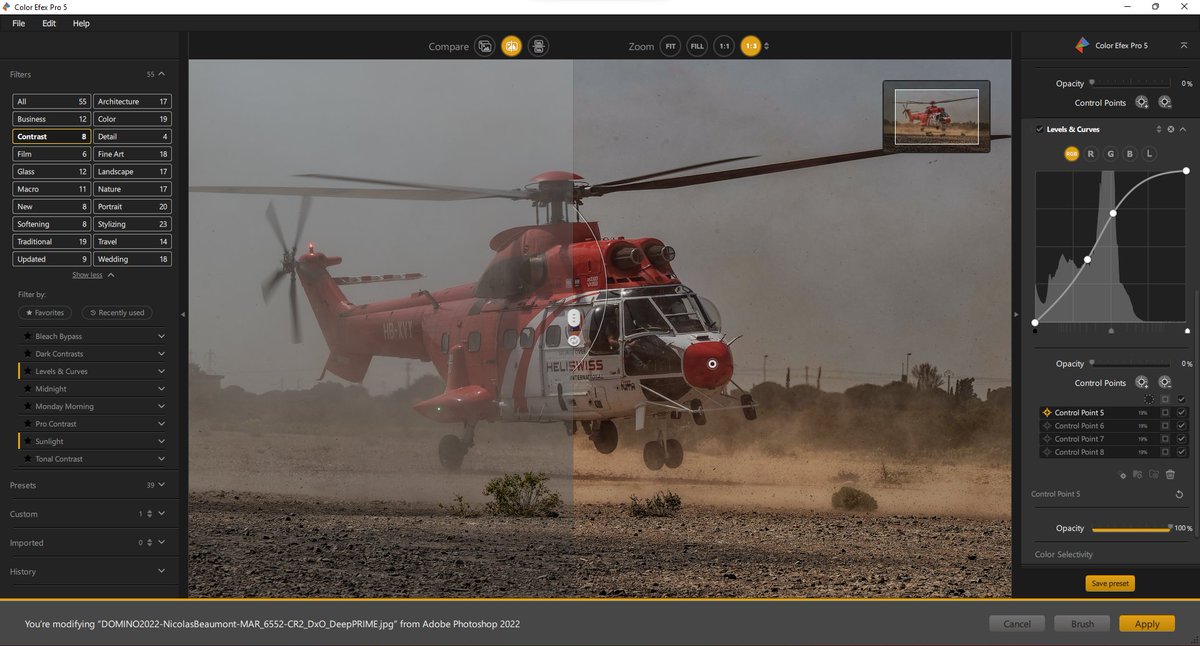This screenshot has height=646, width=1200.
Task: Expand the Presets section
Action: point(162,485)
